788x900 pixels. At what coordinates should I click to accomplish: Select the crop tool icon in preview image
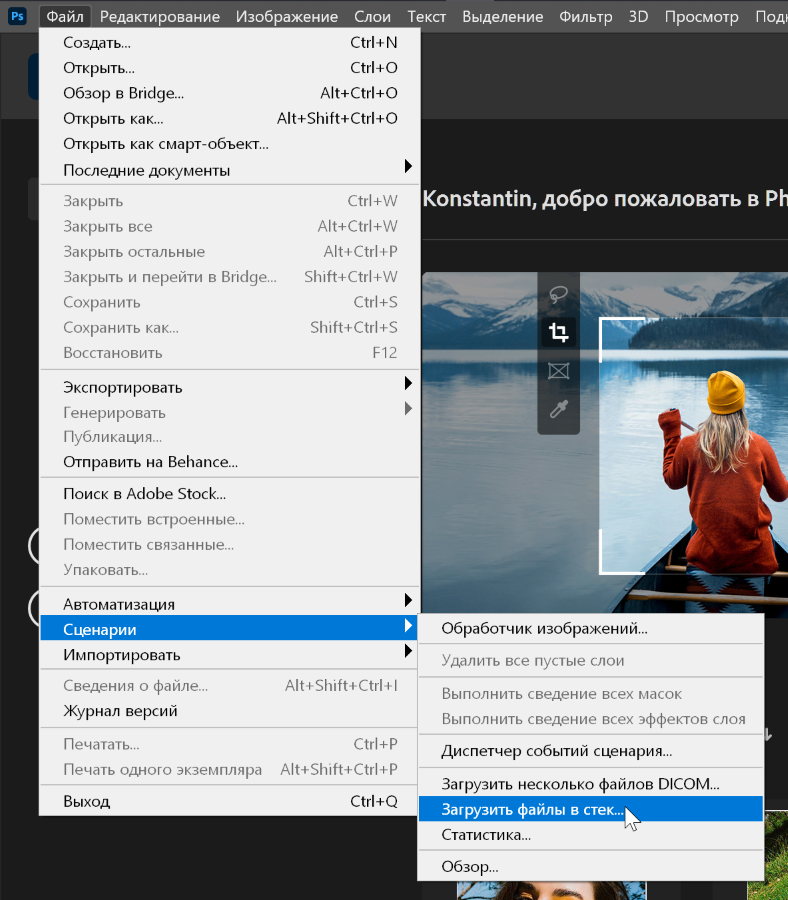tap(558, 332)
